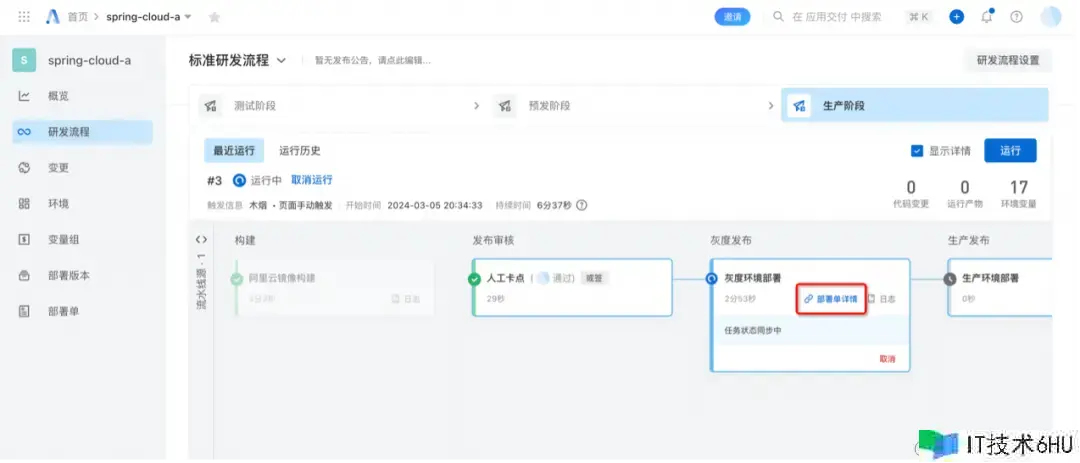This screenshot has width=1080, height=463.
Task: Click the 部署单详情 link
Action: tap(830, 299)
